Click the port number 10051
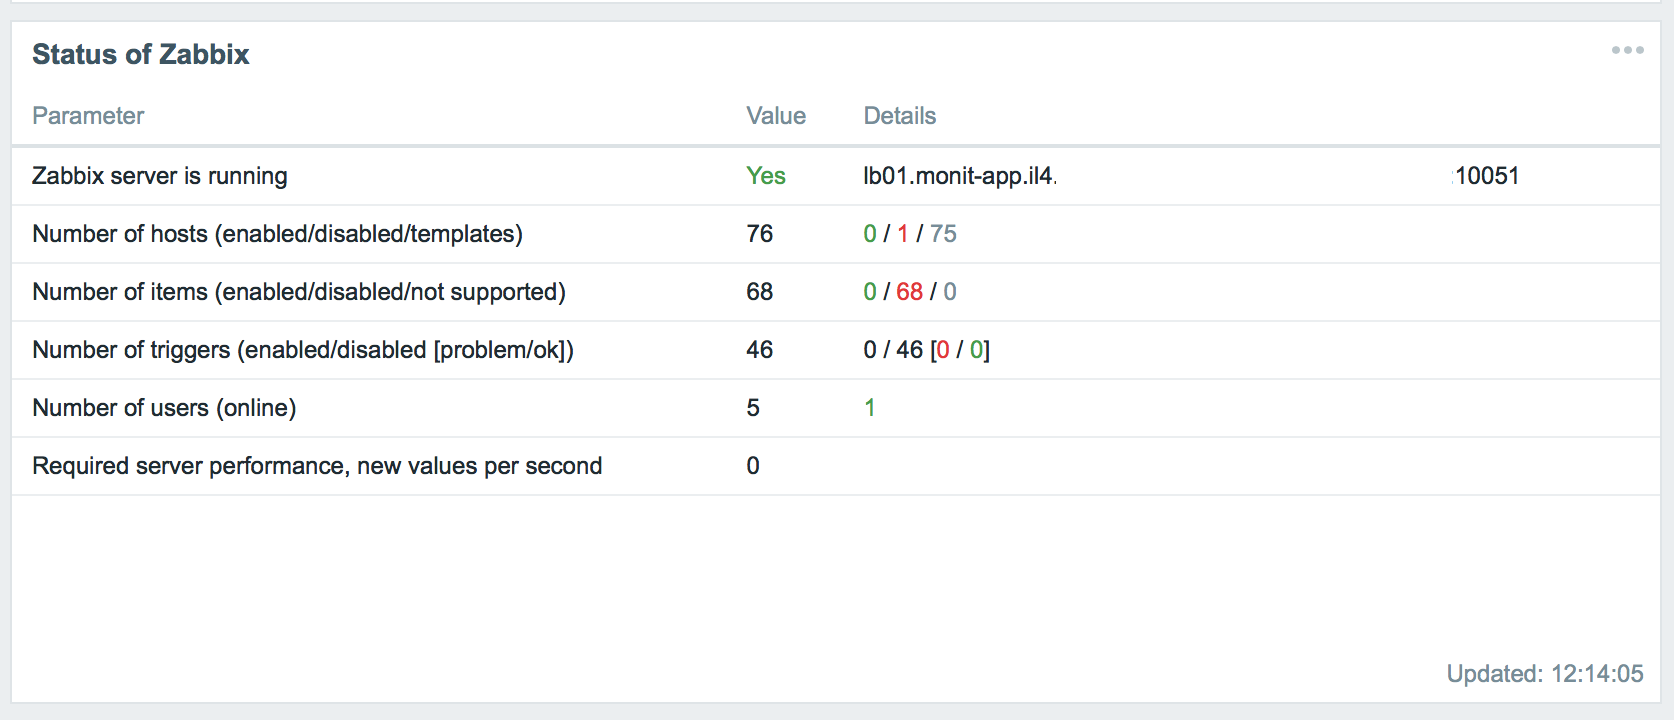 tap(1487, 176)
